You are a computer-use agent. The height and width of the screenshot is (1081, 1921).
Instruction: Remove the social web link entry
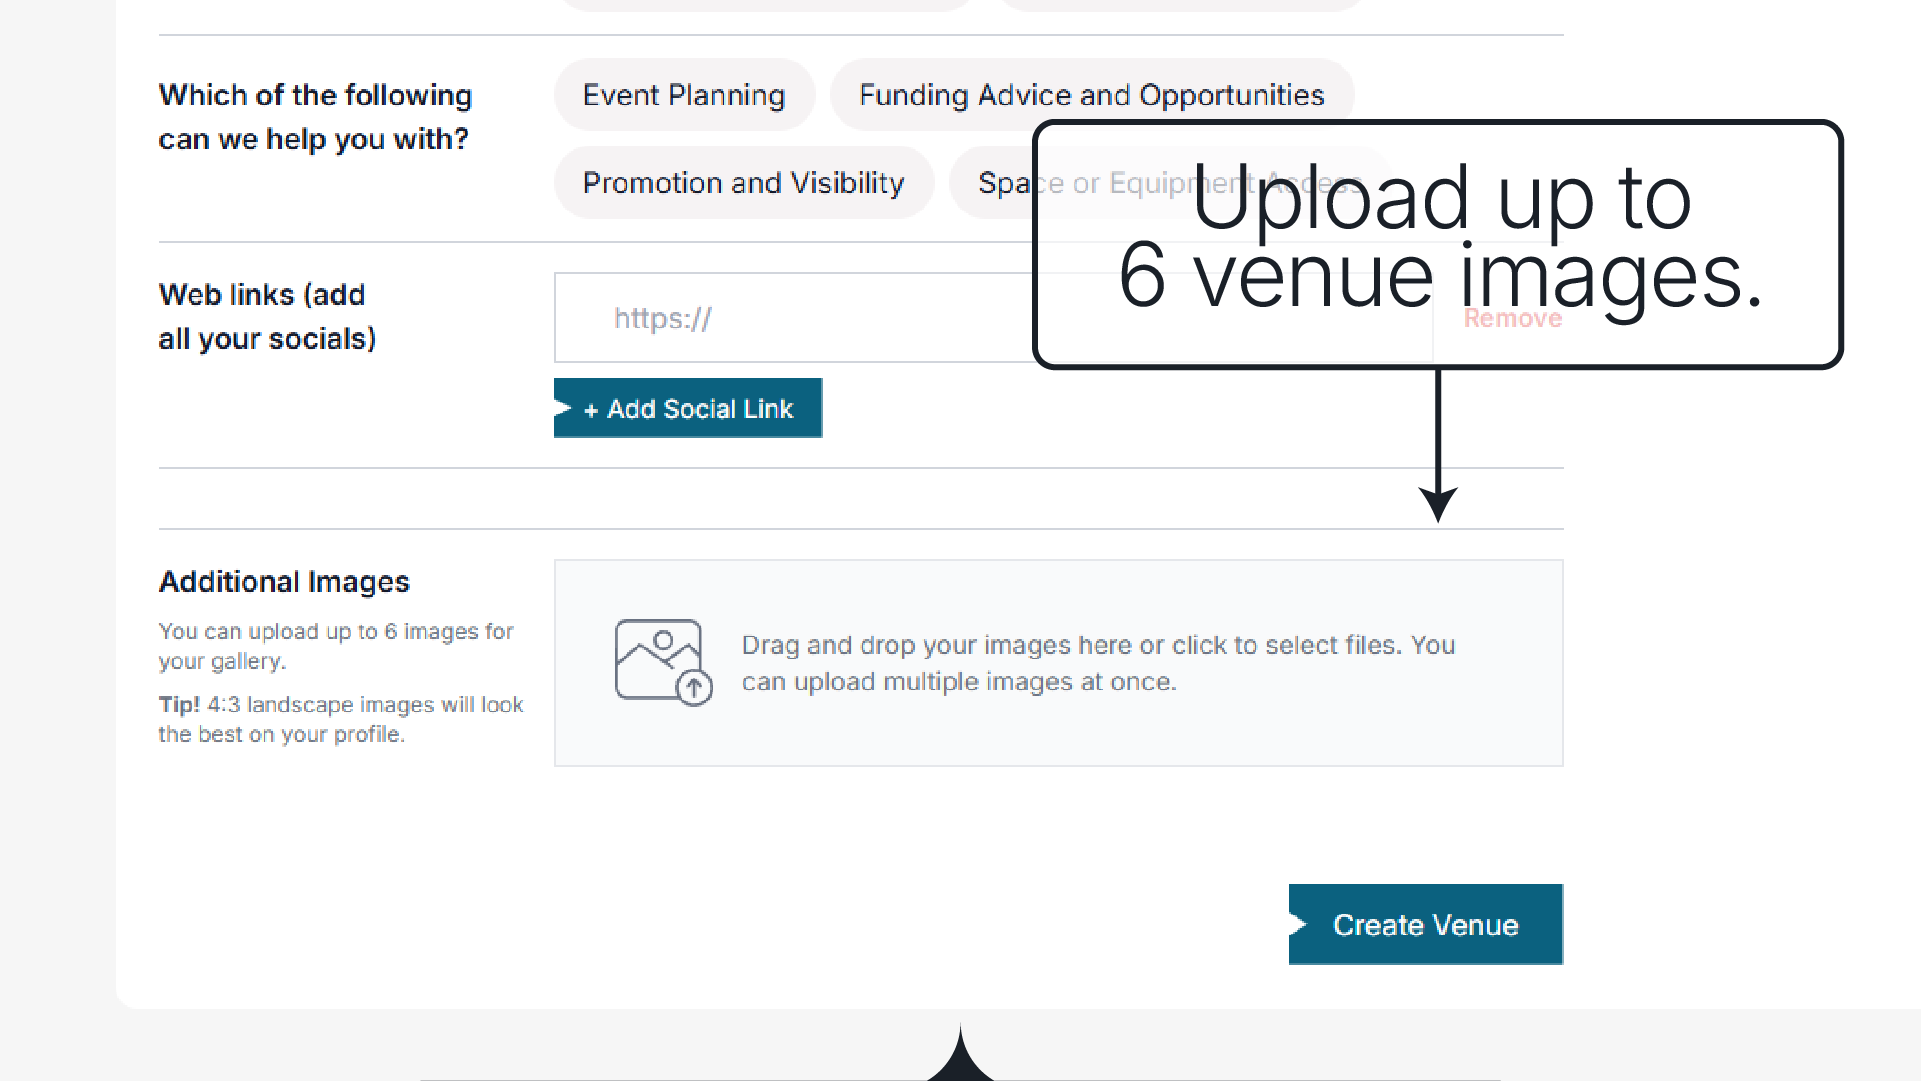click(1512, 318)
